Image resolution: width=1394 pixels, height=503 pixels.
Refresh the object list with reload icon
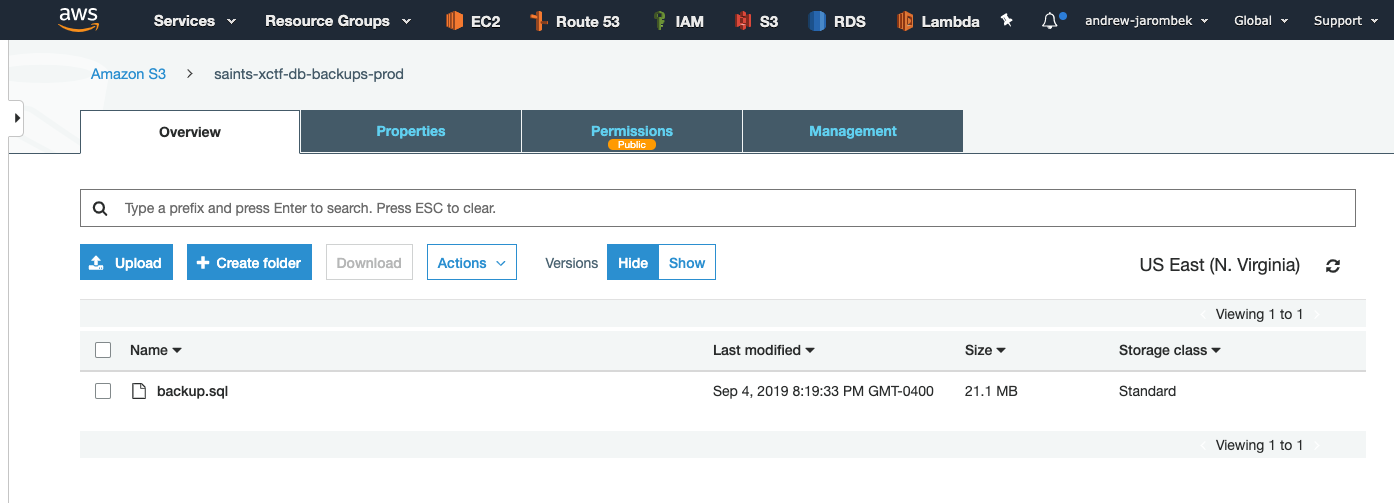(1333, 266)
